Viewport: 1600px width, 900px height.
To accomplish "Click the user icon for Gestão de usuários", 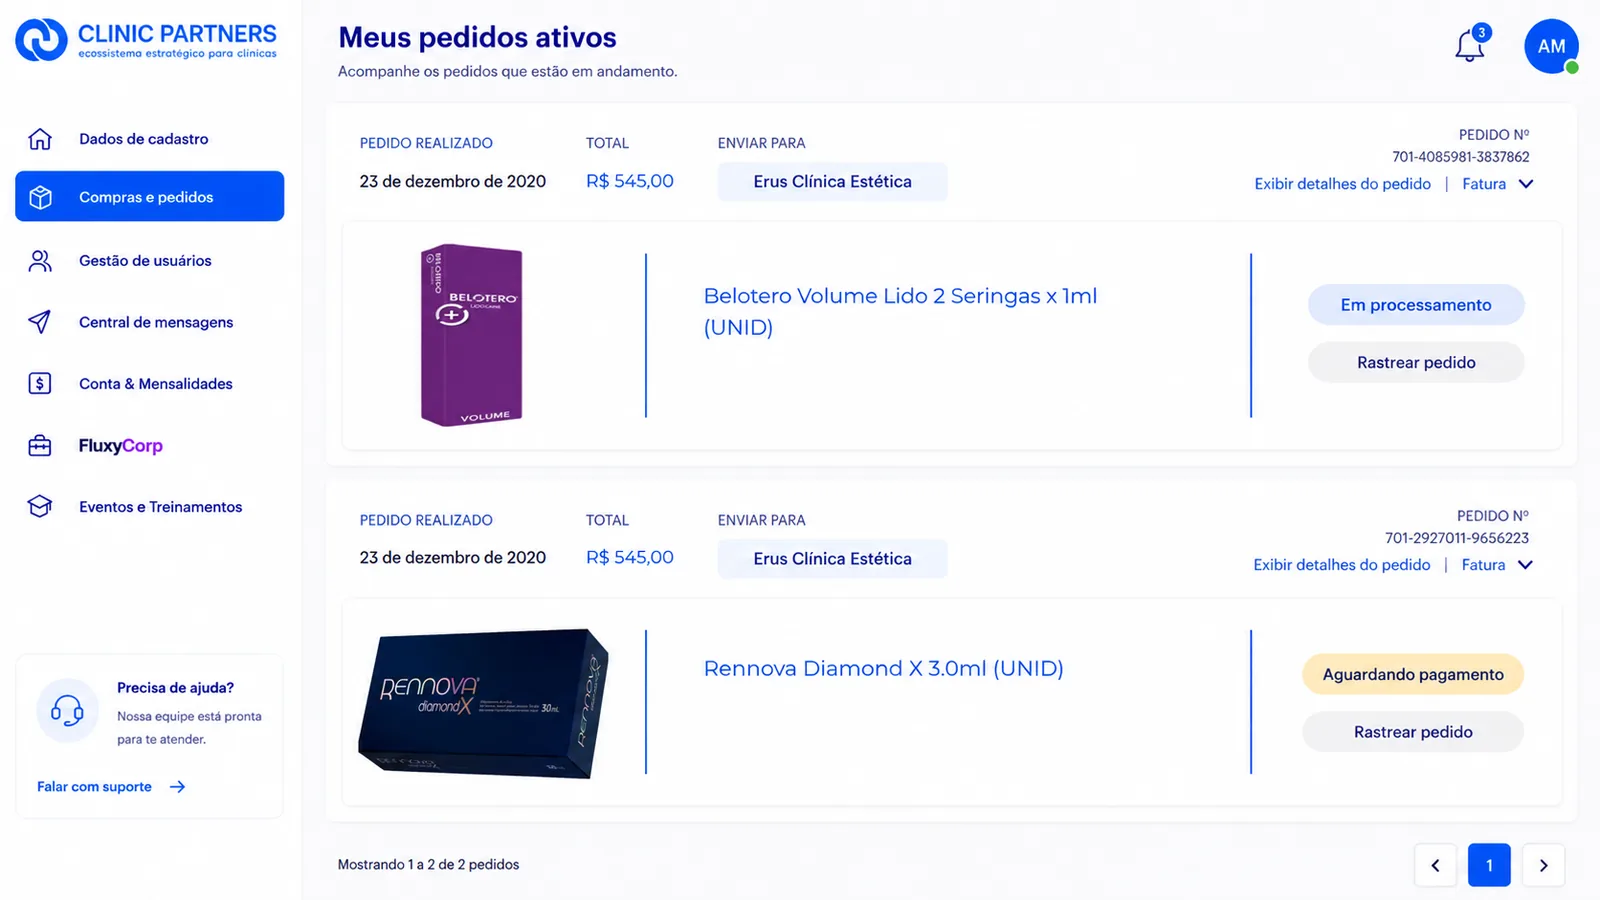I will coord(40,261).
